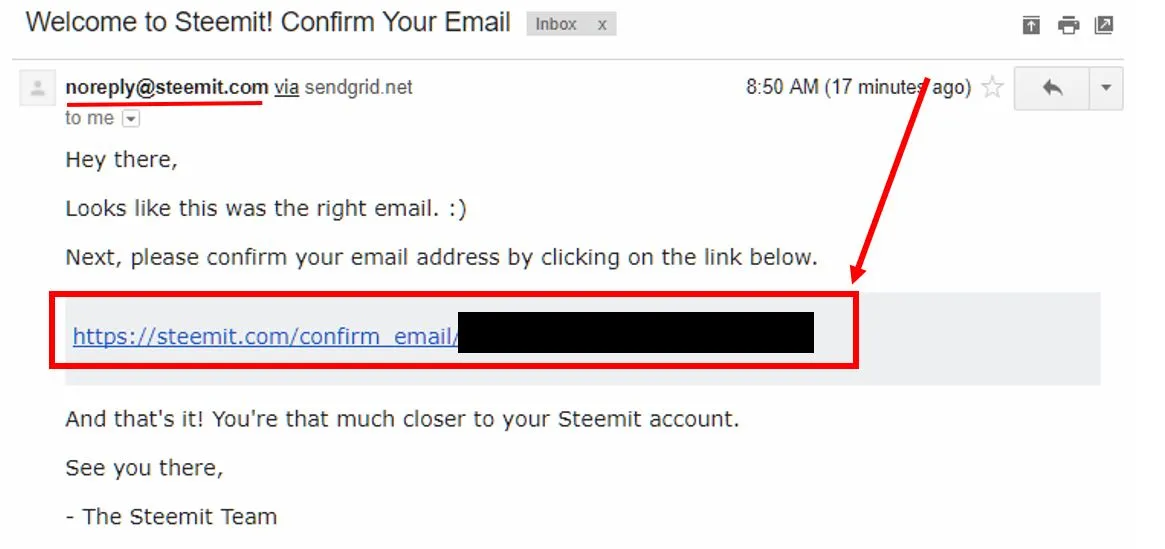Viewport: 1165px width, 549px height.
Task: Click the "via" link in sender line
Action: [287, 88]
